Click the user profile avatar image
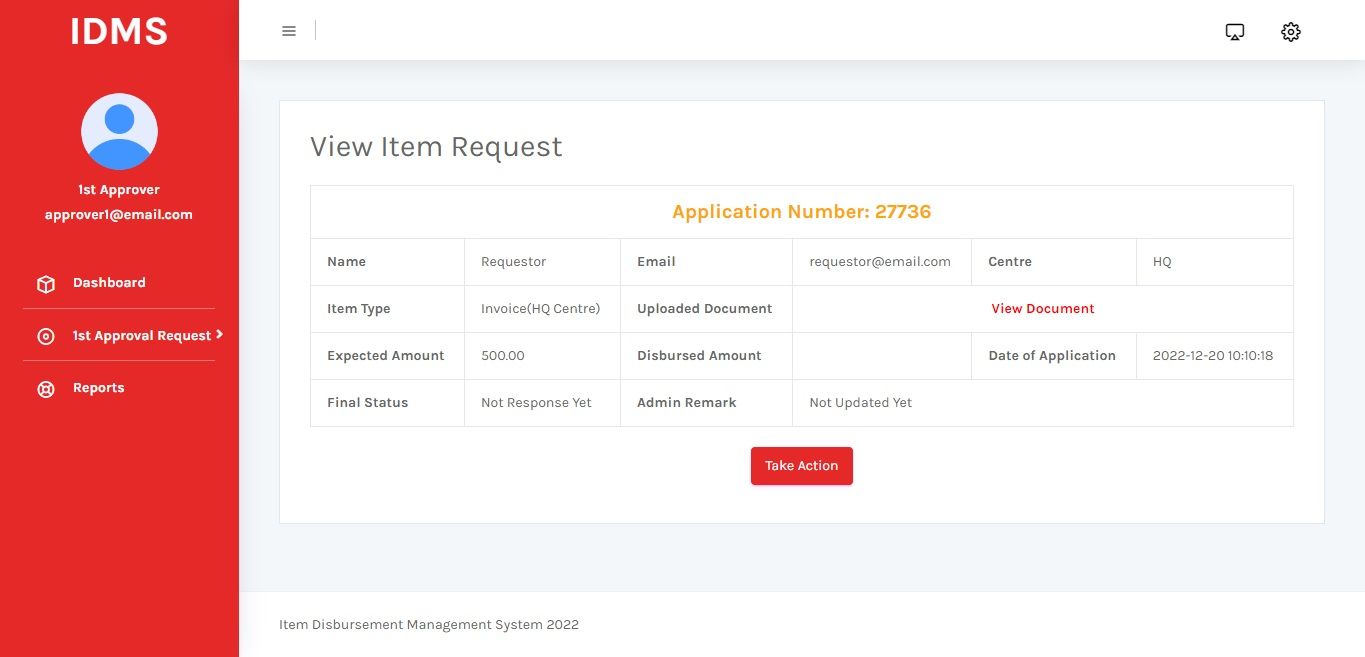Image resolution: width=1365 pixels, height=657 pixels. [119, 131]
